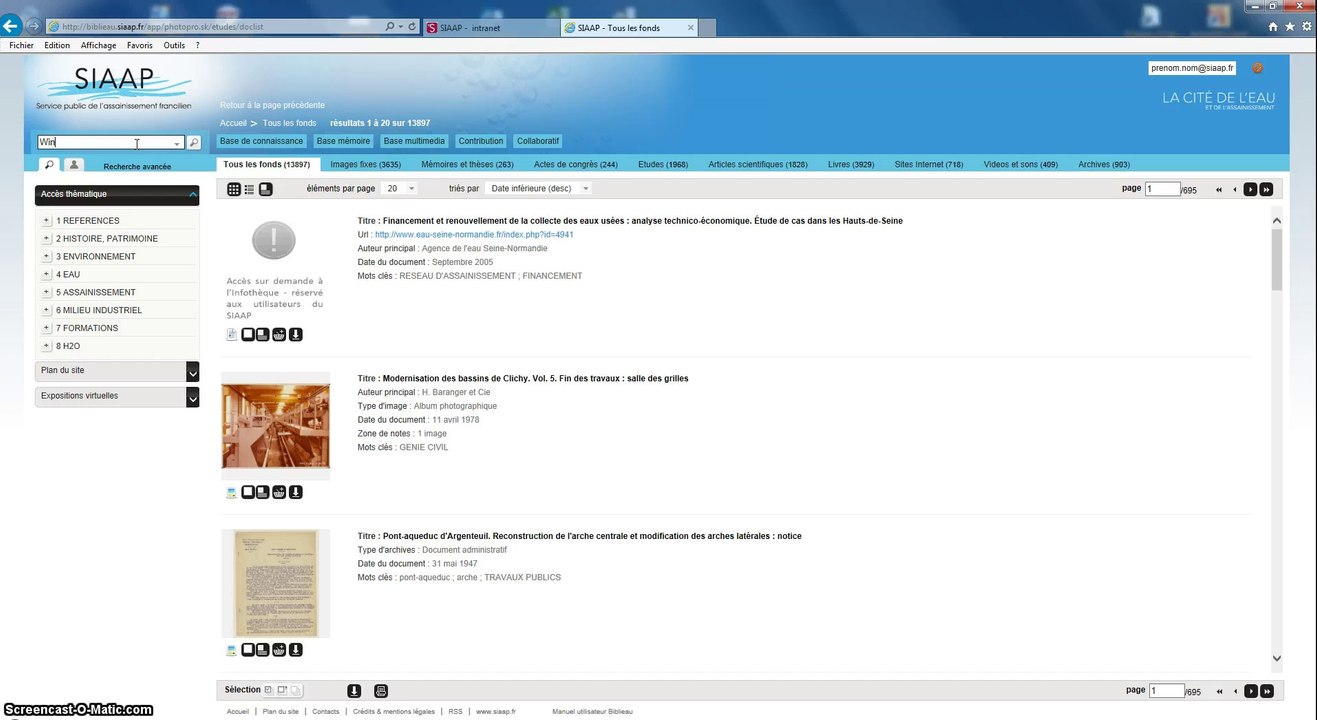Open the Pont-aqueduc d'Argenteuil document thumbnail
This screenshot has width=1317, height=720.
[x=275, y=584]
